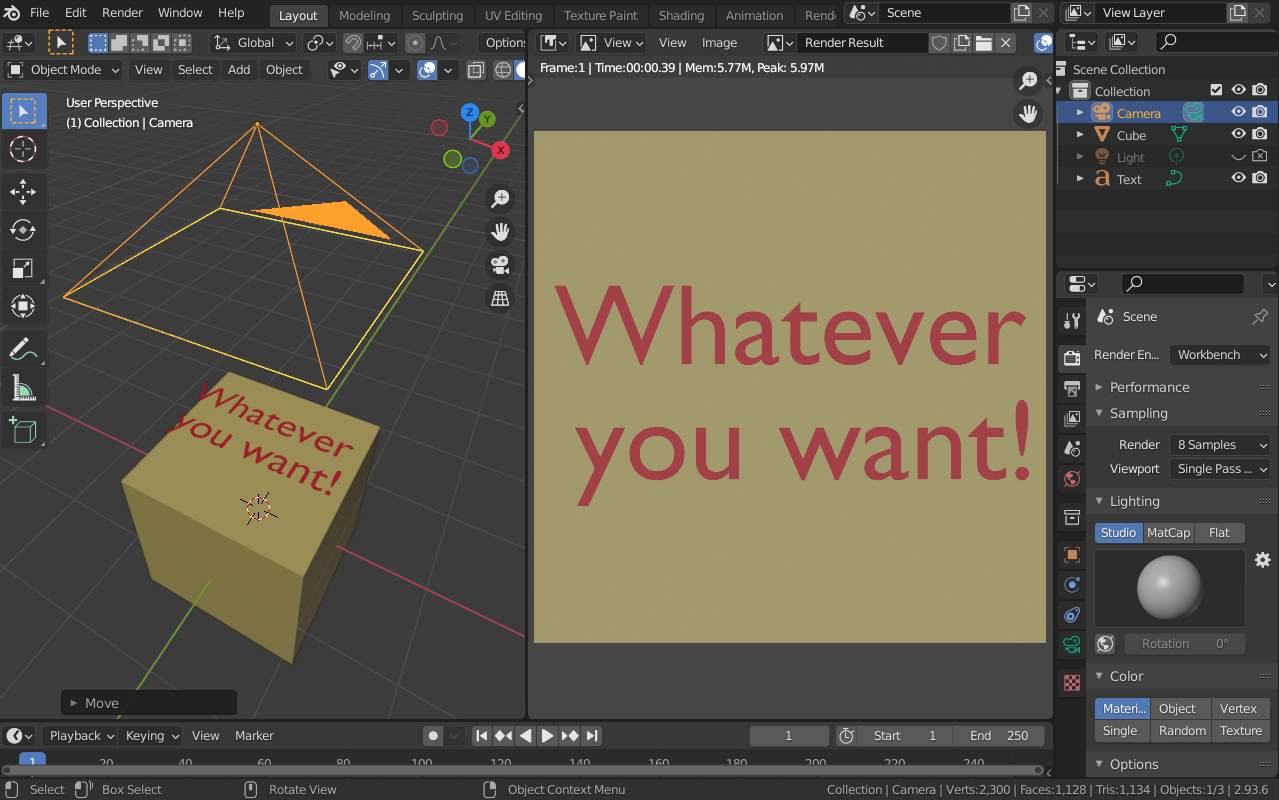Toggle proportional editing
1279x800 pixels.
(414, 43)
